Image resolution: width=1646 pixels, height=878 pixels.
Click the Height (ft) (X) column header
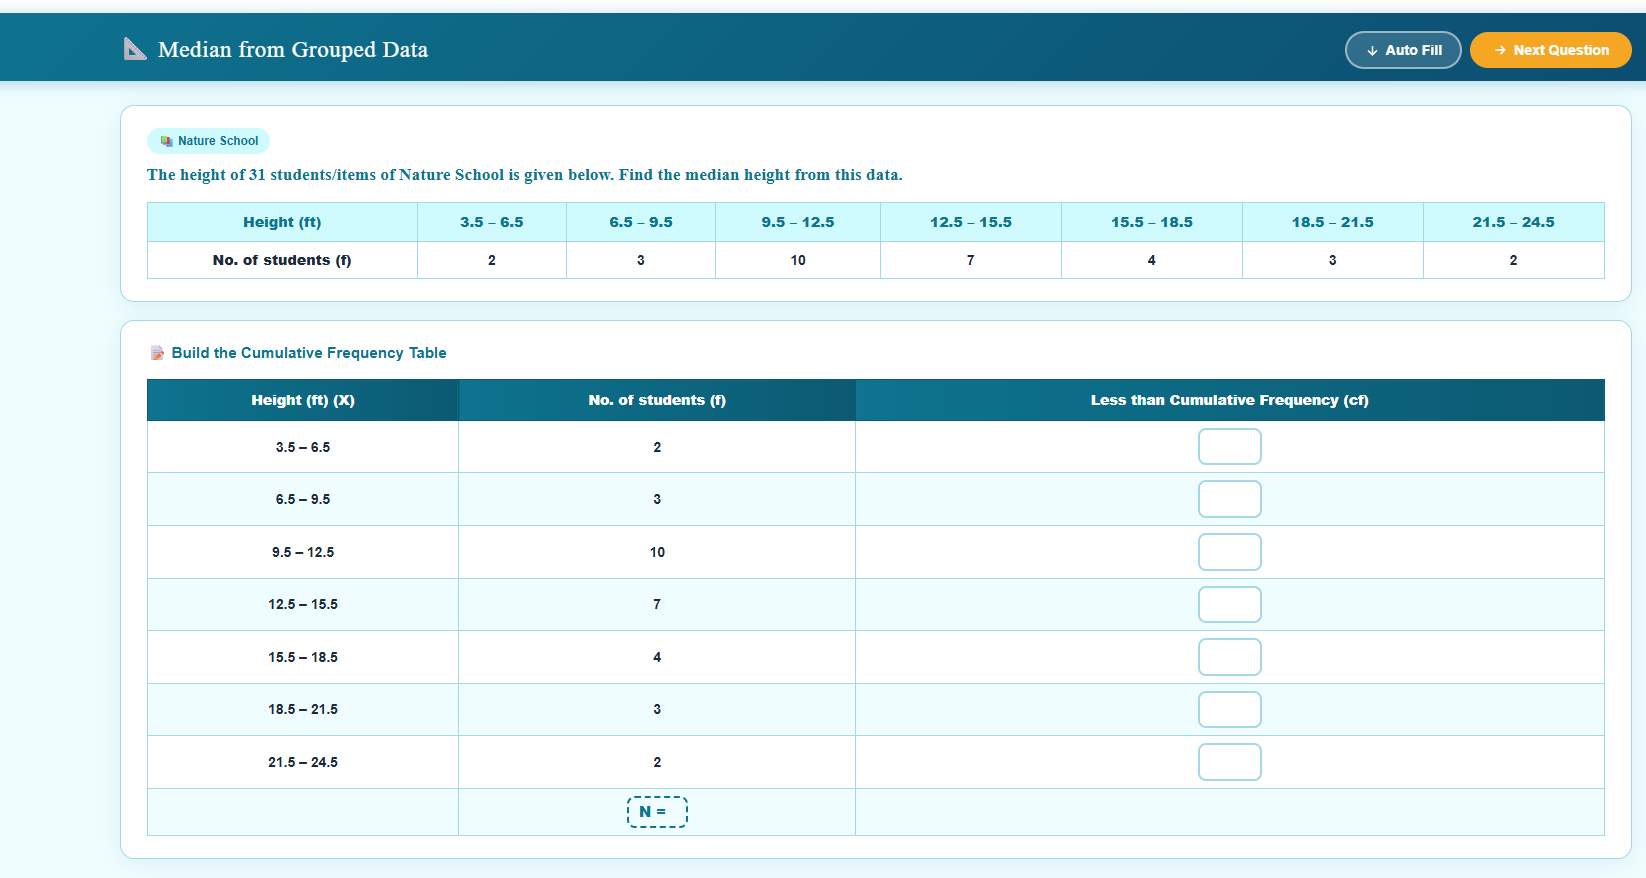pyautogui.click(x=302, y=400)
